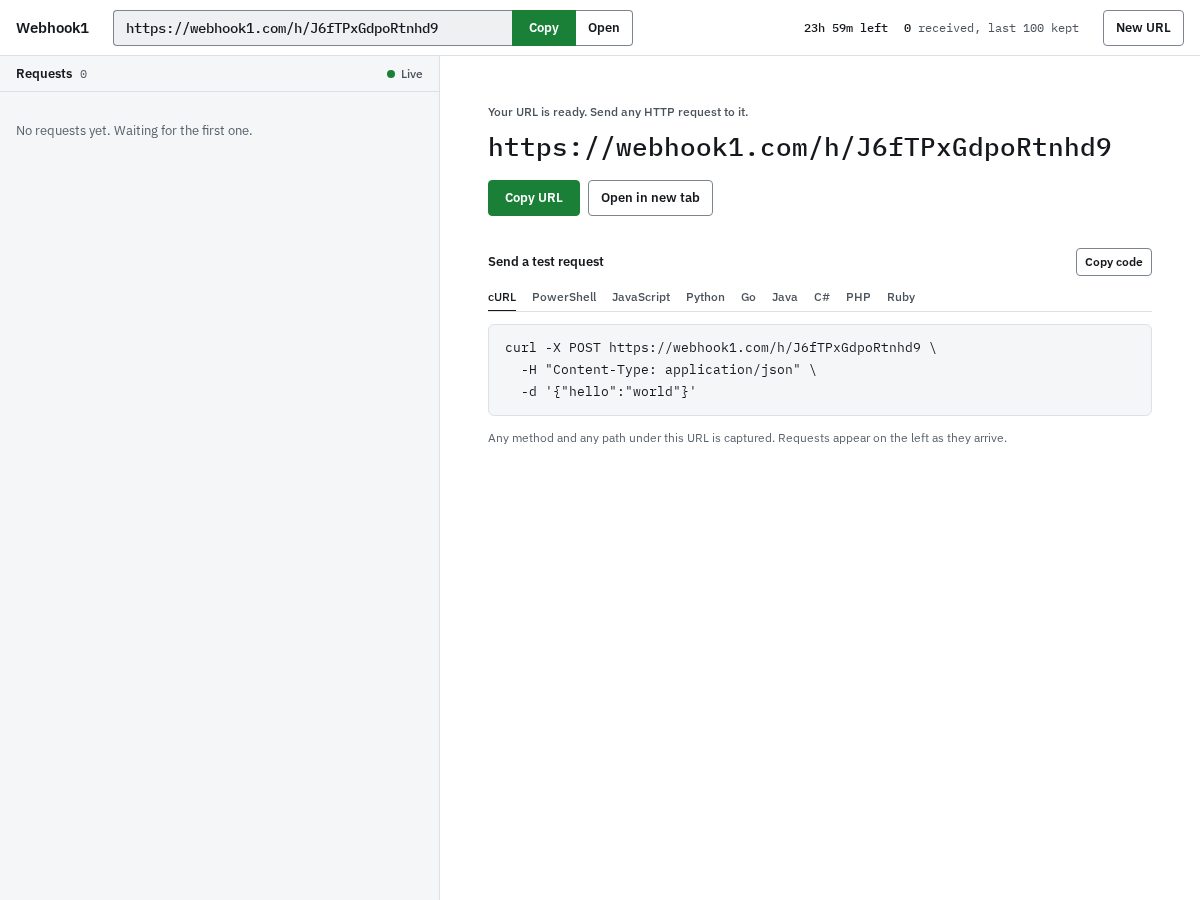The width and height of the screenshot is (1200, 900).
Task: Switch to the PowerShell tab
Action: pyautogui.click(x=564, y=297)
